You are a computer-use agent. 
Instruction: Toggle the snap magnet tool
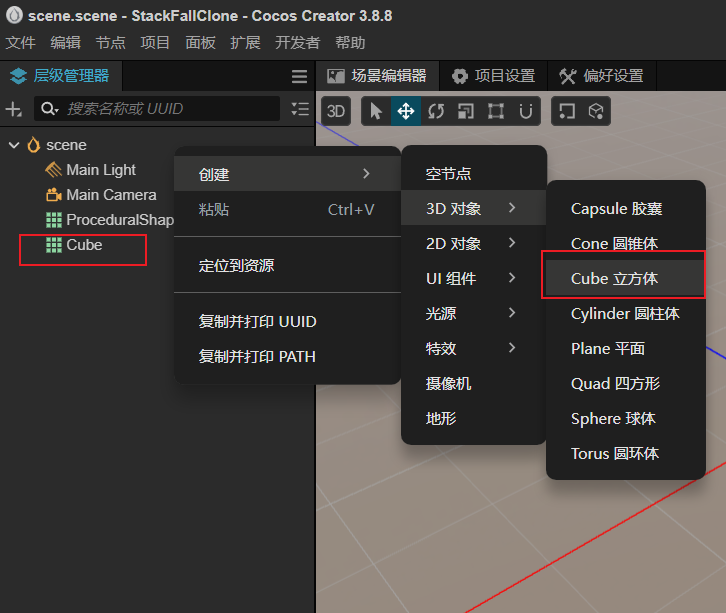point(526,111)
